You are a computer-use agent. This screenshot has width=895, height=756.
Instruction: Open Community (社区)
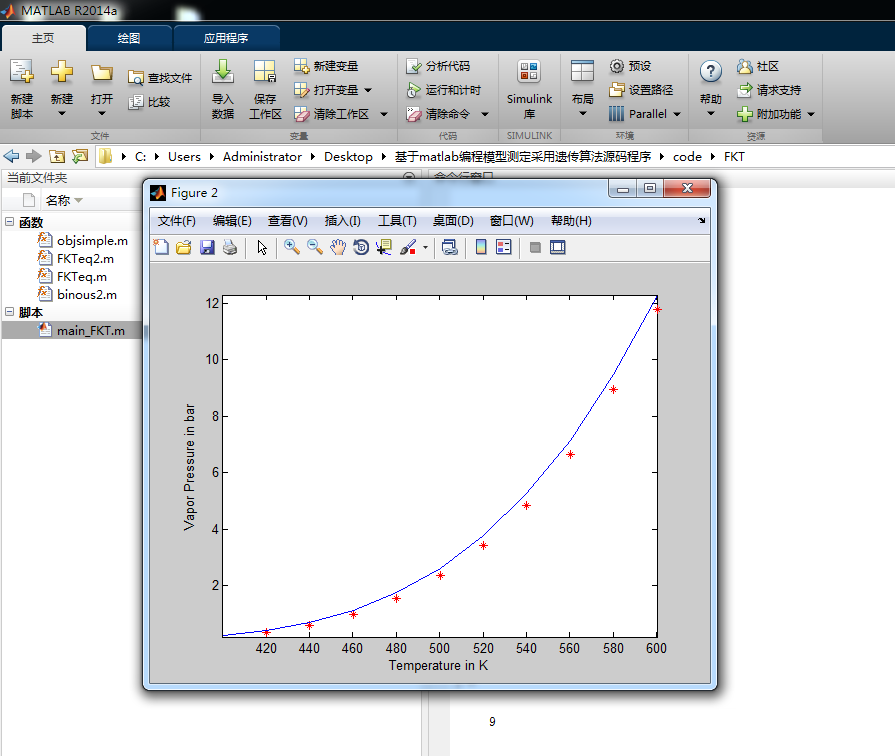tap(757, 66)
